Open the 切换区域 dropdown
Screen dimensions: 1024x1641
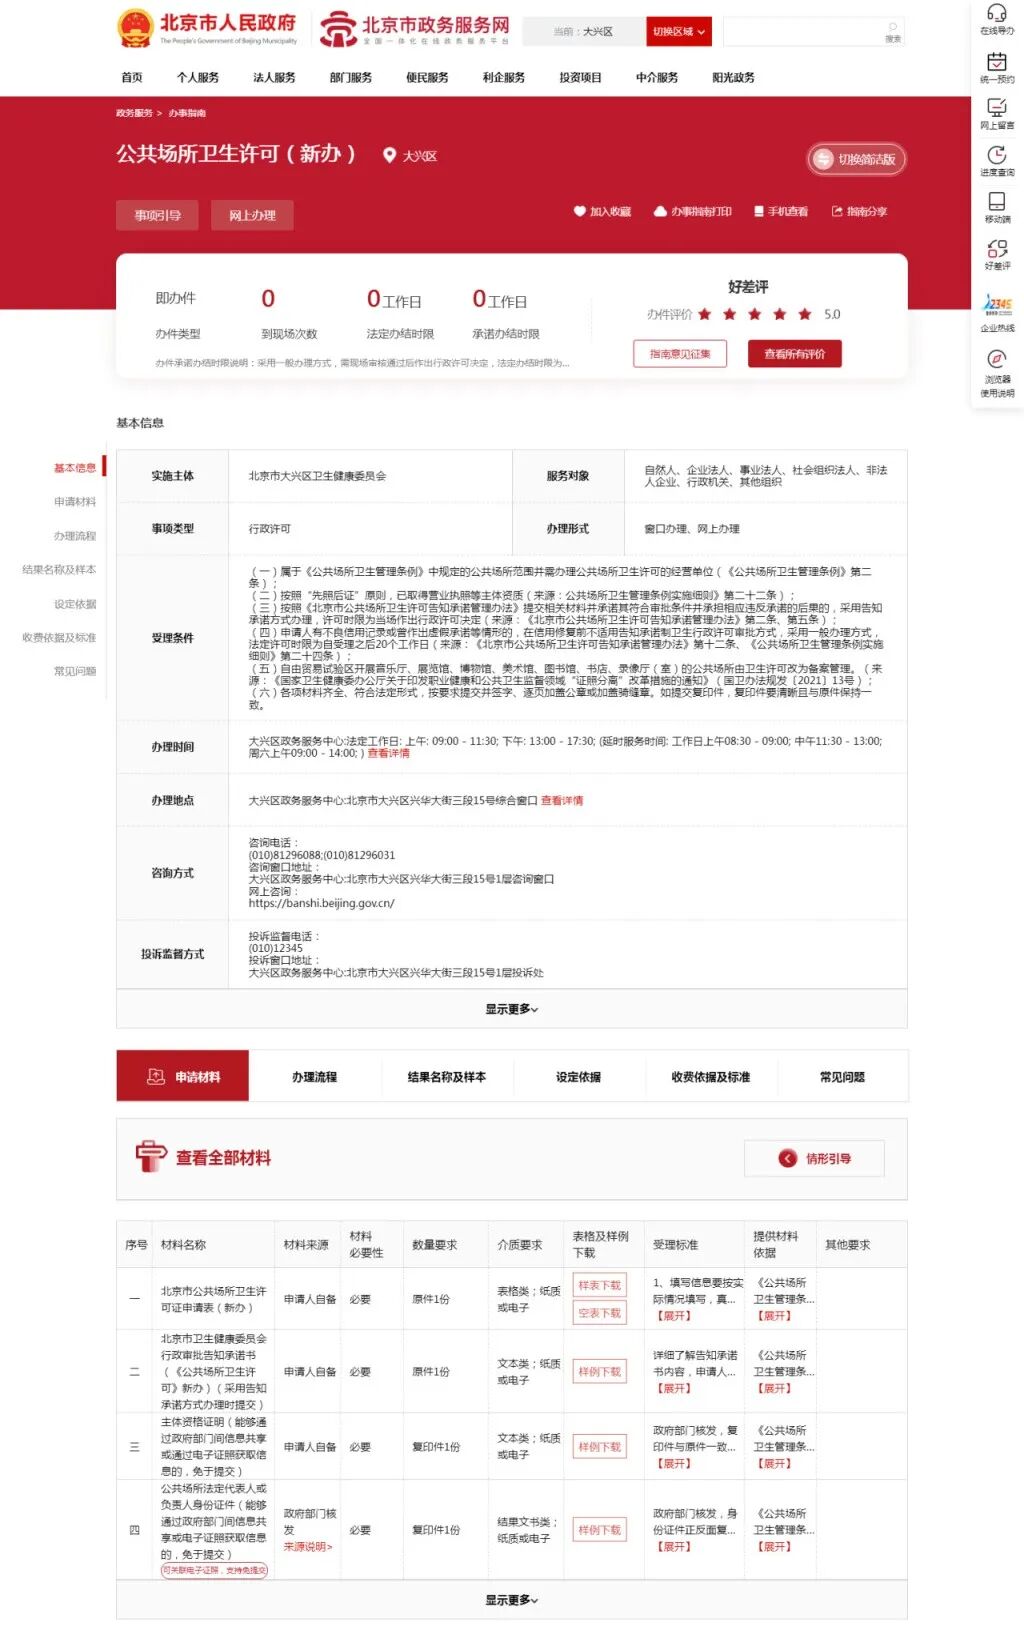[x=678, y=32]
